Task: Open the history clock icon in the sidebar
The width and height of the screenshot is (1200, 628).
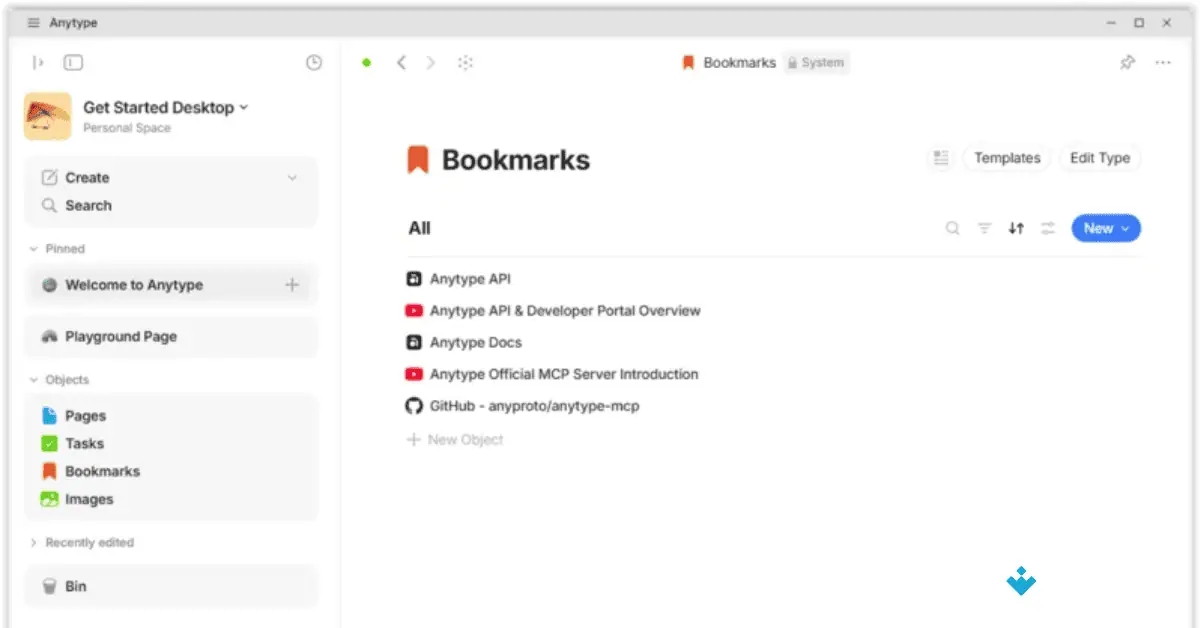Action: coord(314,63)
